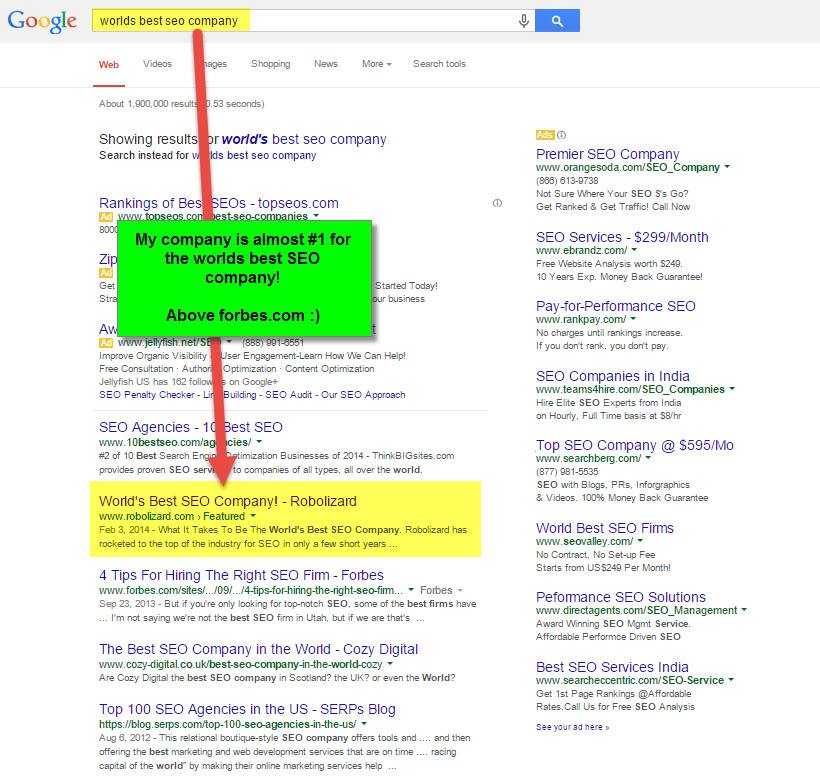Viewport: 820px width, 778px height.
Task: Open the 'SEO Audit' sitelink
Action: pyautogui.click(x=288, y=395)
